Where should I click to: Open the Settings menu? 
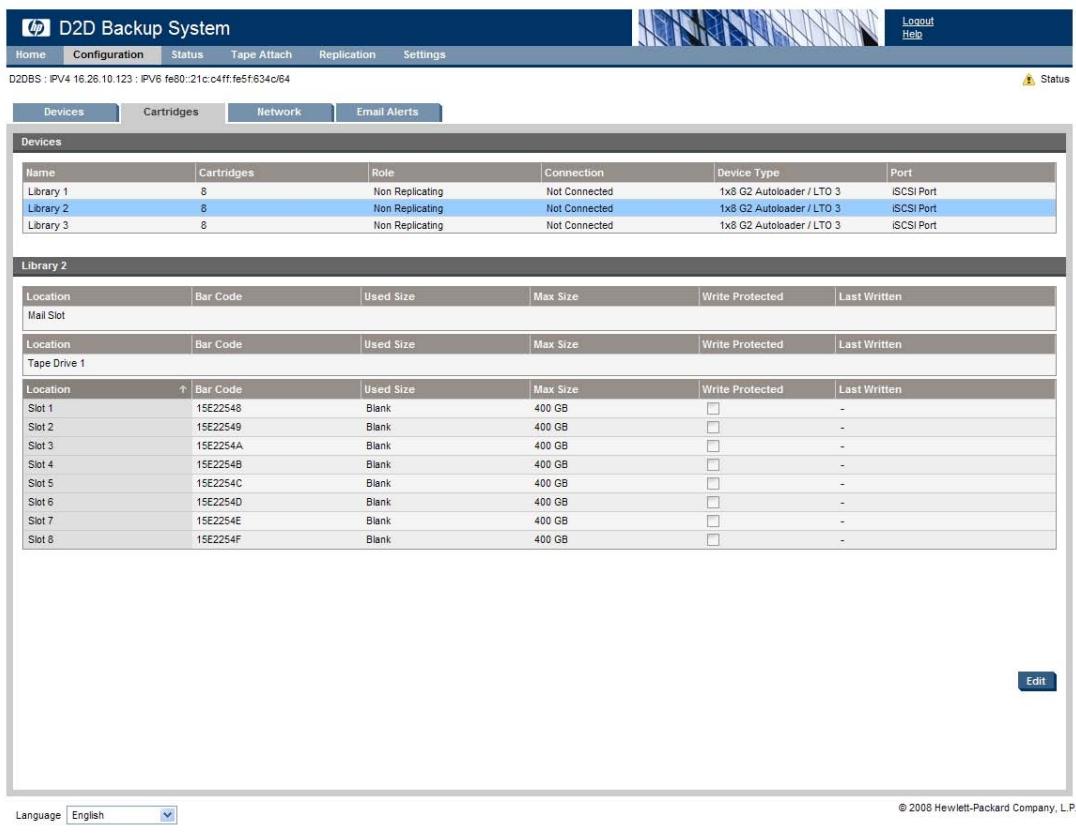tap(424, 55)
